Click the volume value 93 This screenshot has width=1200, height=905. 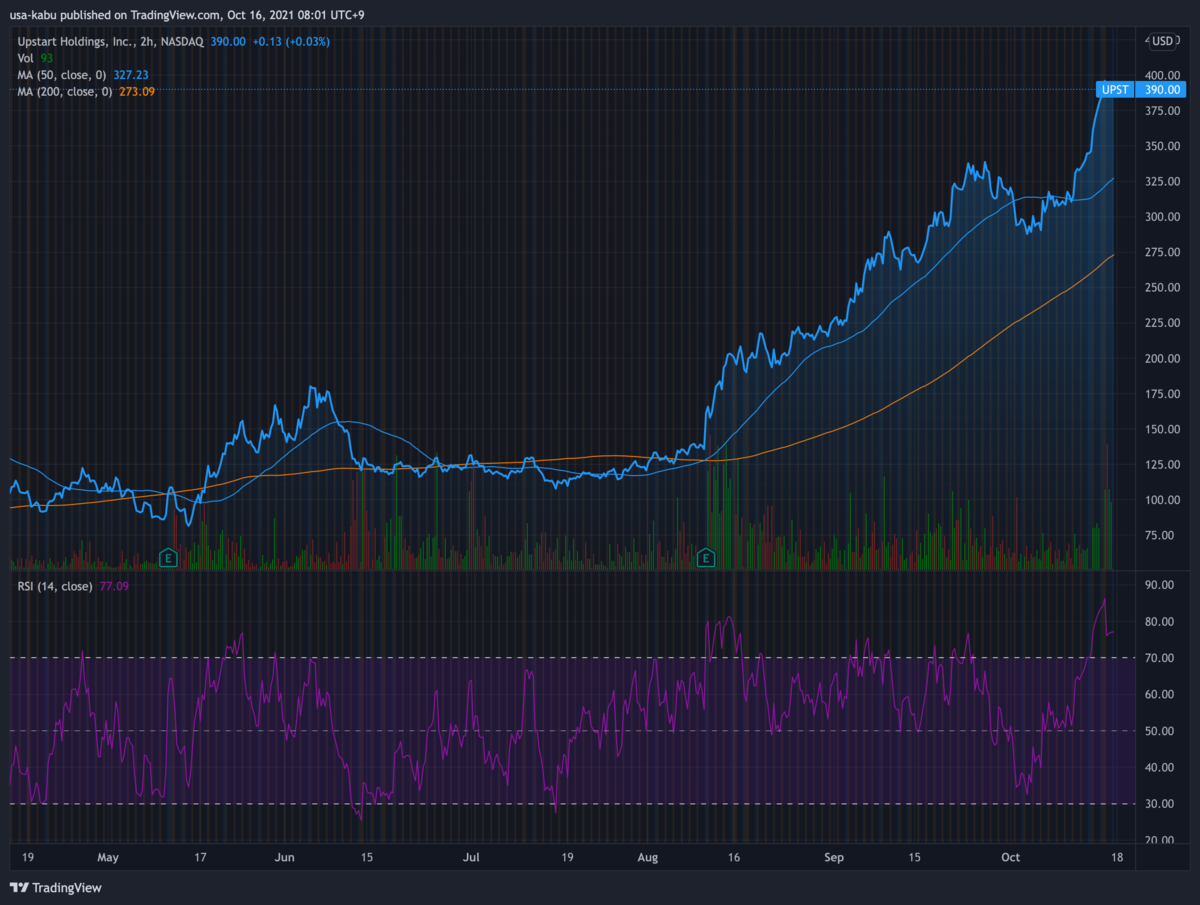point(48,58)
